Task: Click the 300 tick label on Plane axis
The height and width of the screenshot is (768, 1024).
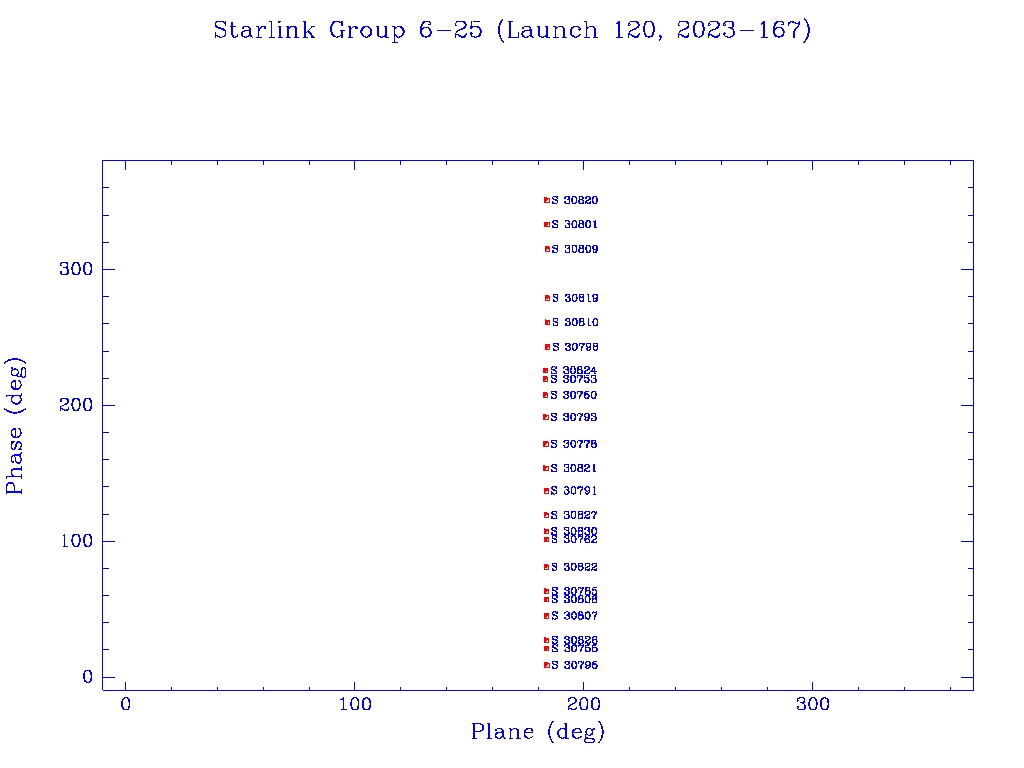Action: (813, 705)
